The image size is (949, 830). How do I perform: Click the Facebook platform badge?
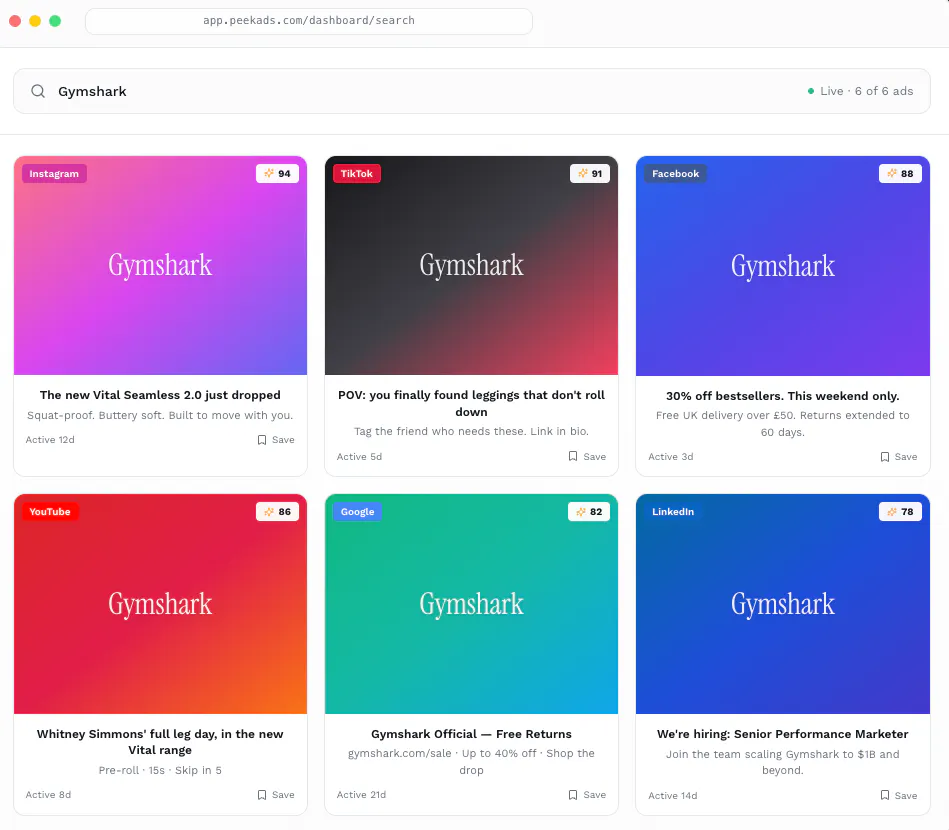pyautogui.click(x=675, y=173)
